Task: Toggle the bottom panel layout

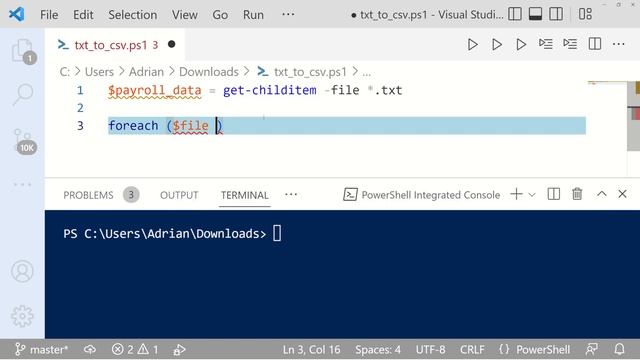Action: click(536, 14)
